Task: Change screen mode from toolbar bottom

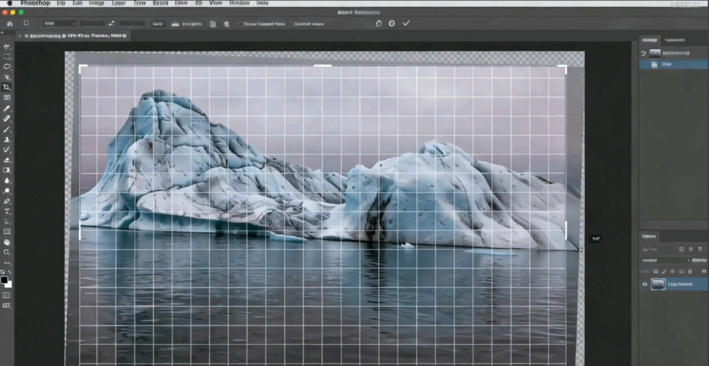Action: pos(7,306)
